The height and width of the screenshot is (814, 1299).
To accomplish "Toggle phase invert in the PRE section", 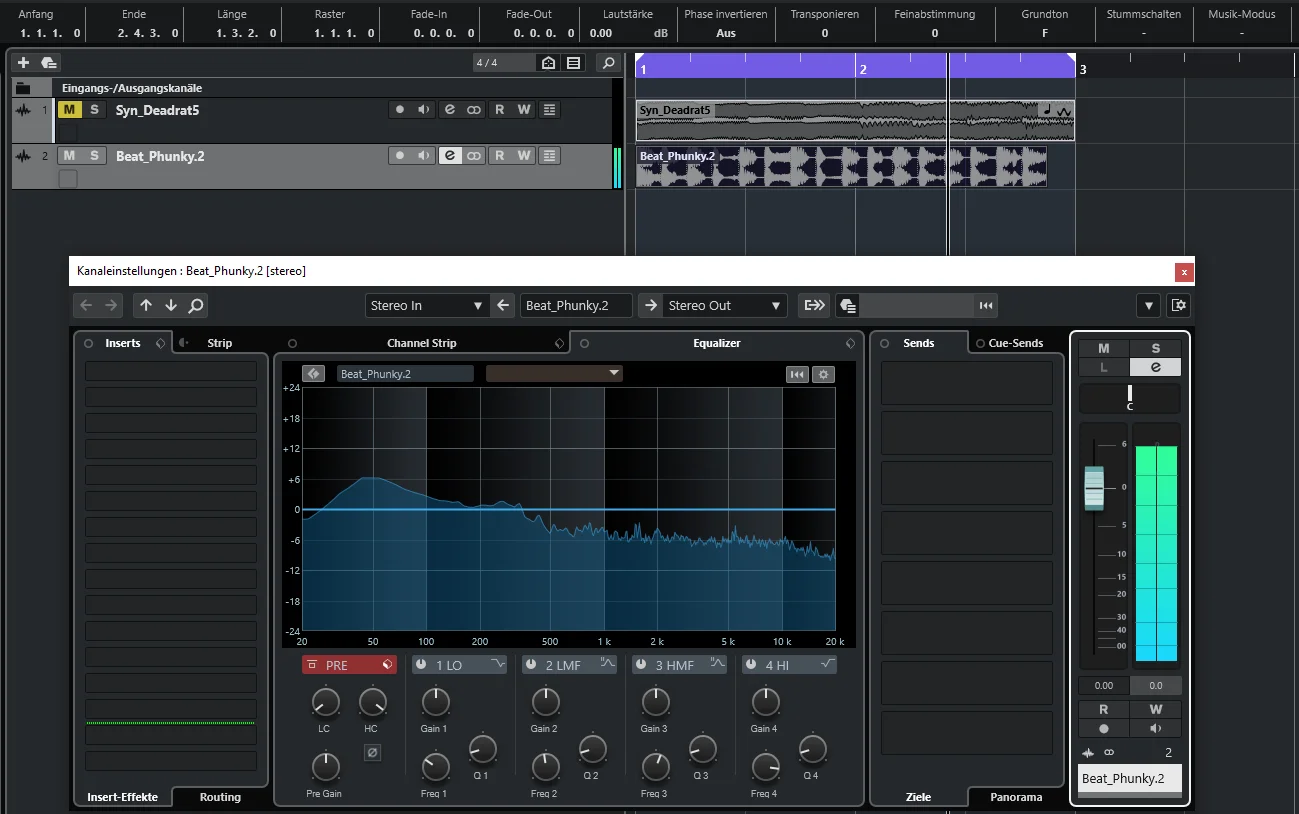I will click(372, 753).
